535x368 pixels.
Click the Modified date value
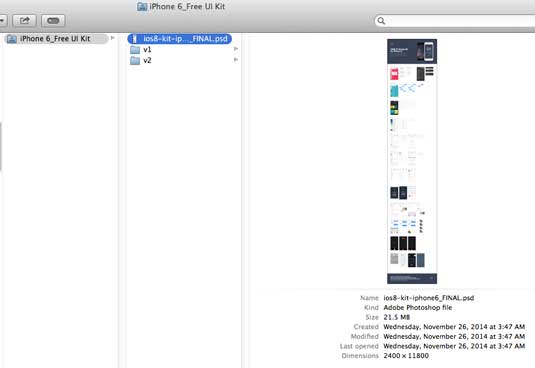[454, 336]
